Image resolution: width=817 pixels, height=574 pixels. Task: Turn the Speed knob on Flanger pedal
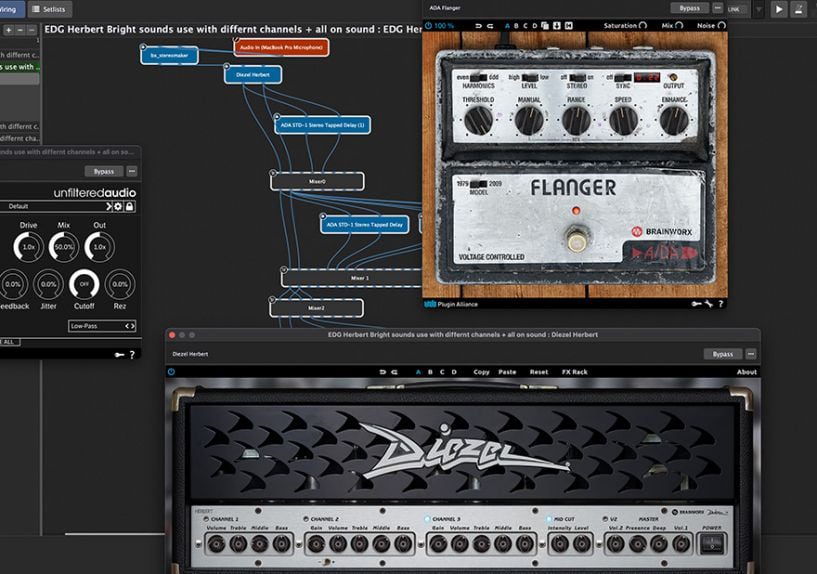pos(623,120)
